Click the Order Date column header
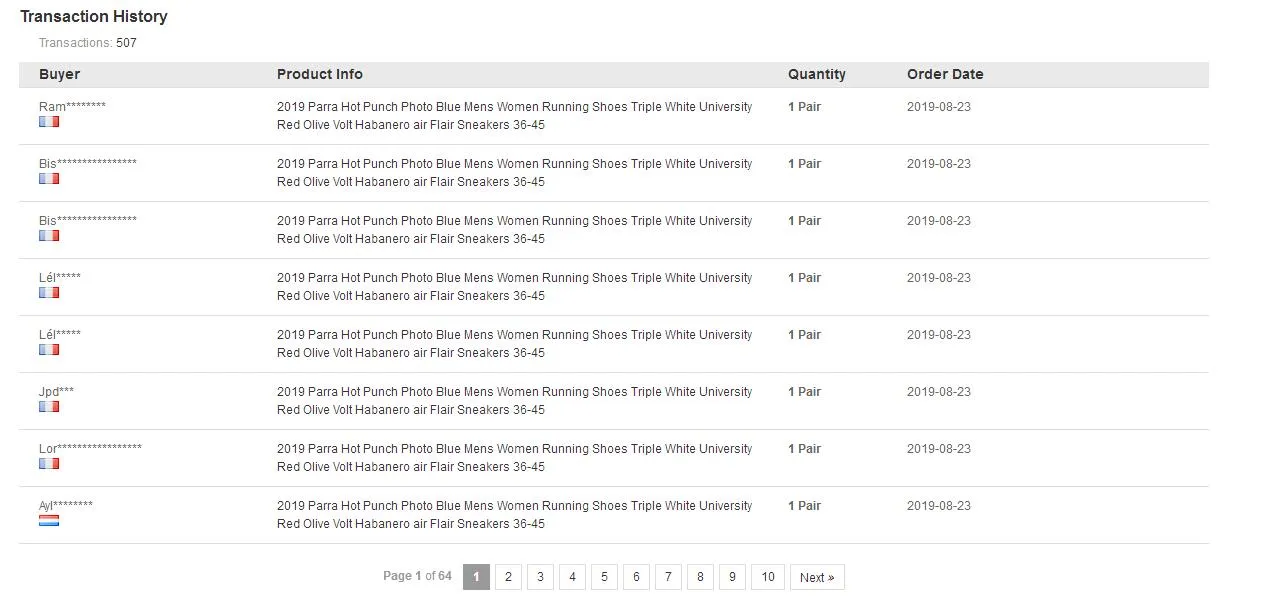Screen dimensions: 1266x608 point(945,74)
